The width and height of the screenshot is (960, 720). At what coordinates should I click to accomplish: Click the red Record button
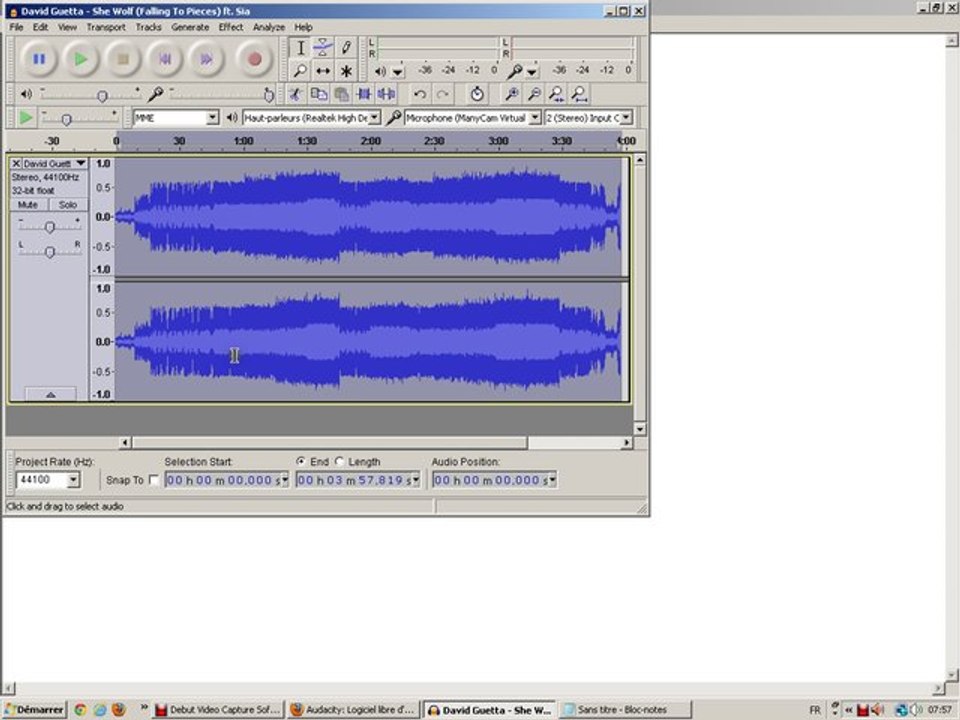coord(255,59)
